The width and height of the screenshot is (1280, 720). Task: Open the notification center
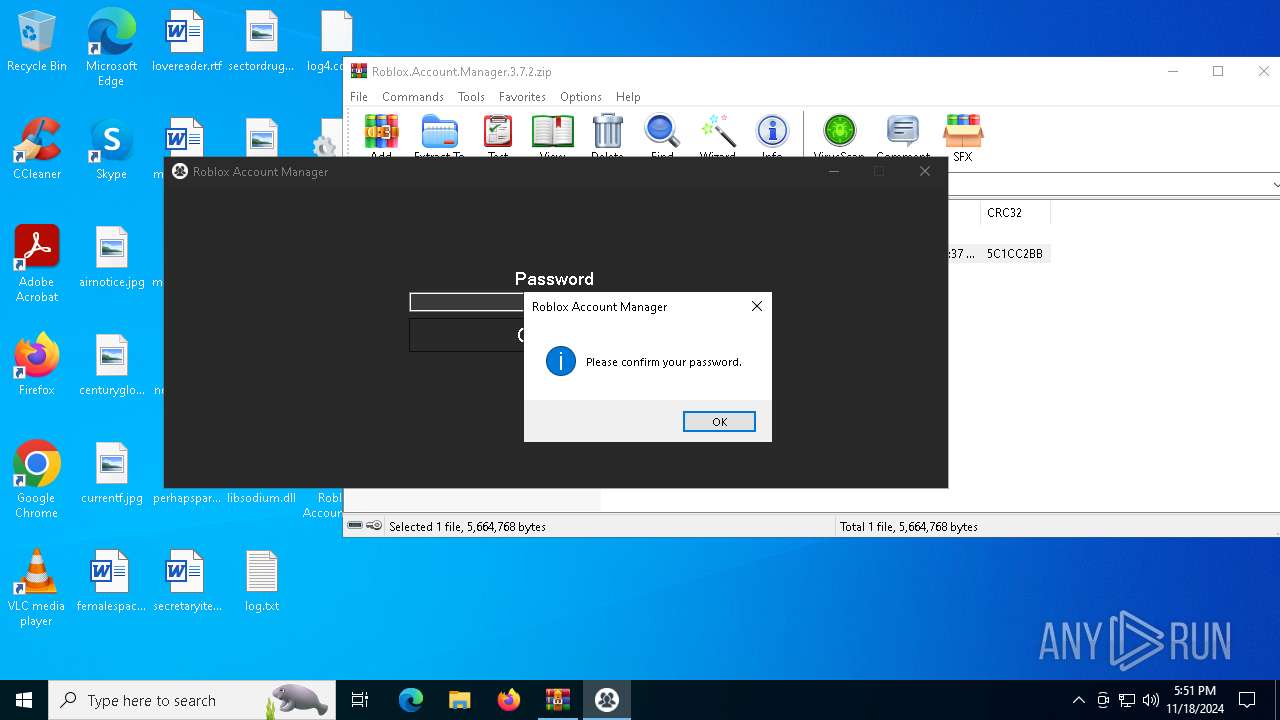pyautogui.click(x=1247, y=700)
